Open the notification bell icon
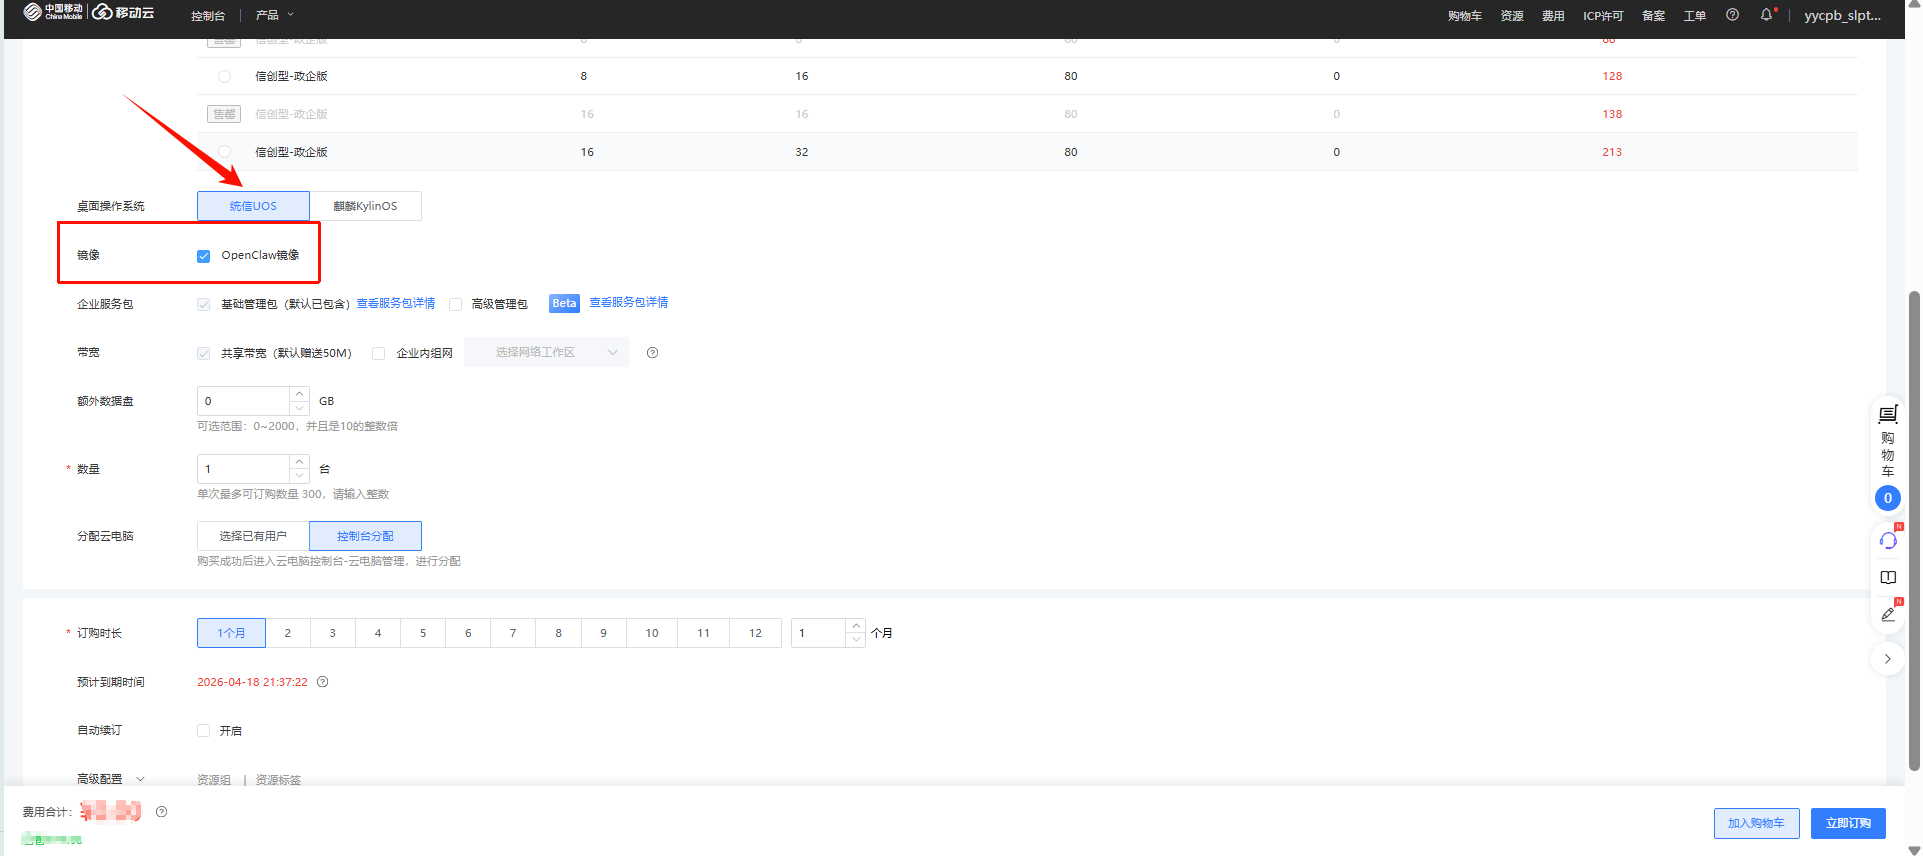 pyautogui.click(x=1766, y=15)
